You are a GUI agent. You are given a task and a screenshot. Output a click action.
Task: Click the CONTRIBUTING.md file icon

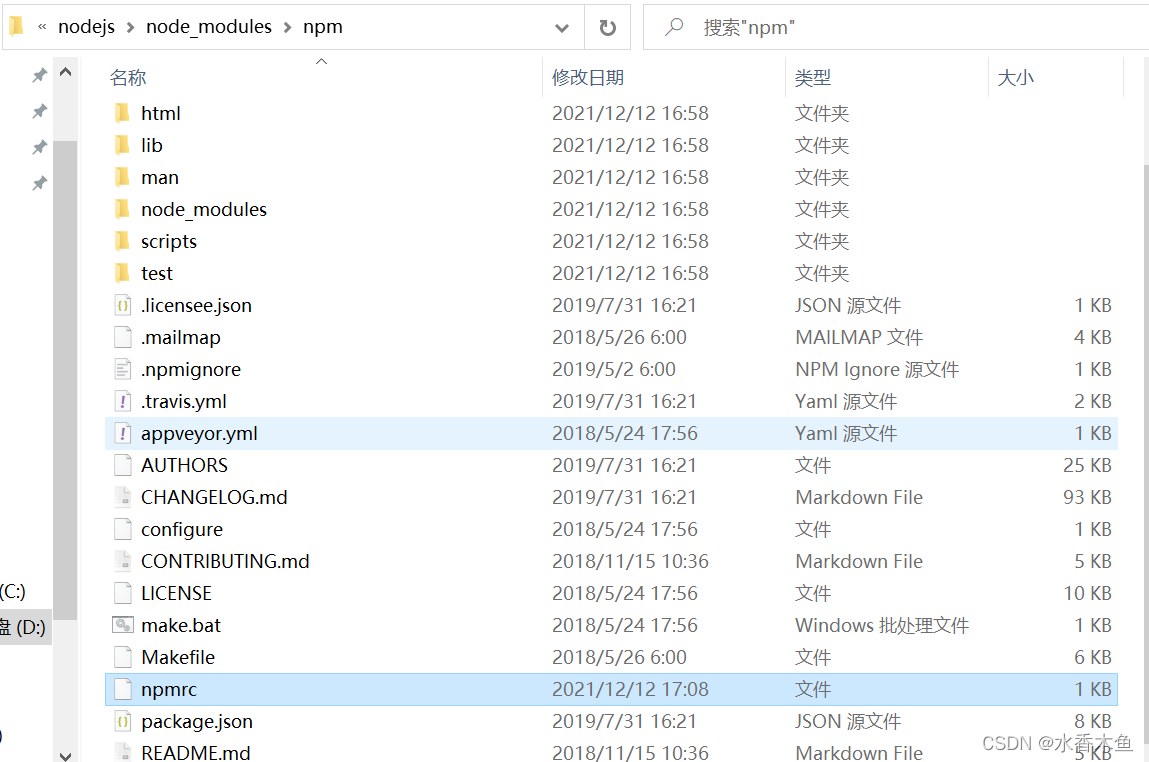point(122,561)
